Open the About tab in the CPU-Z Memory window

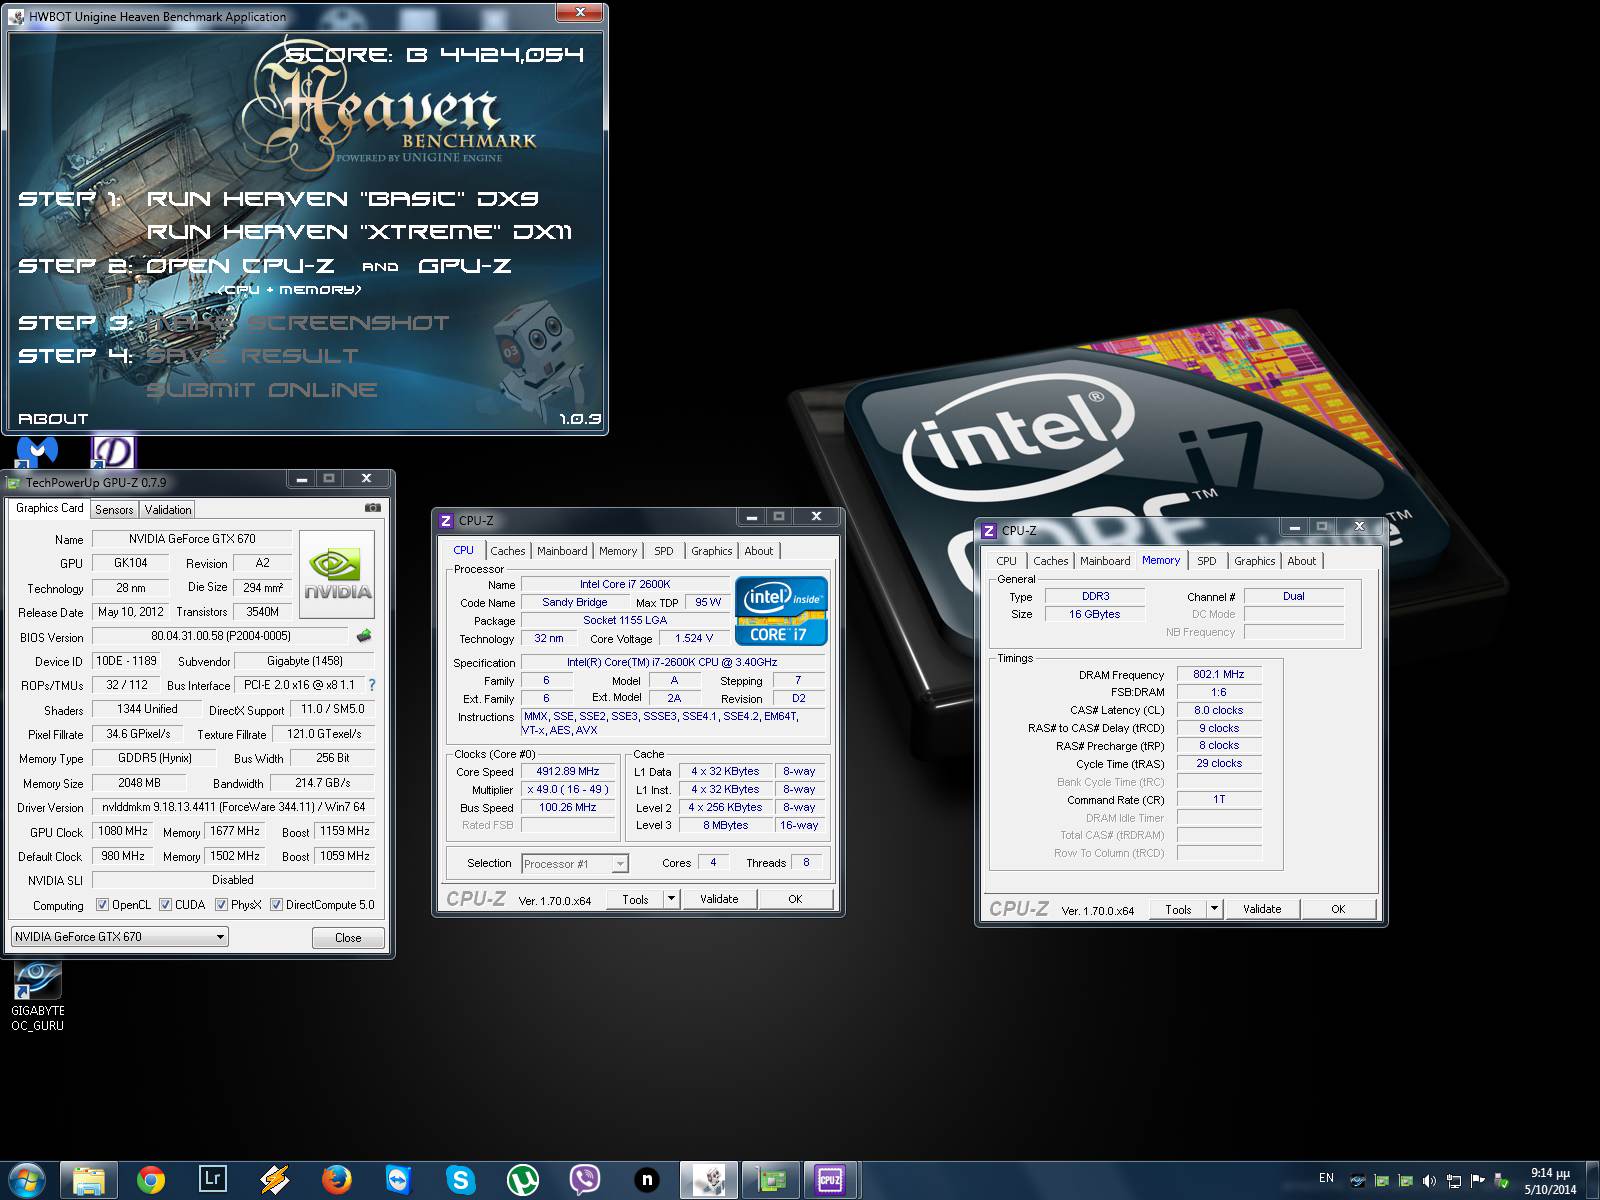(1301, 561)
